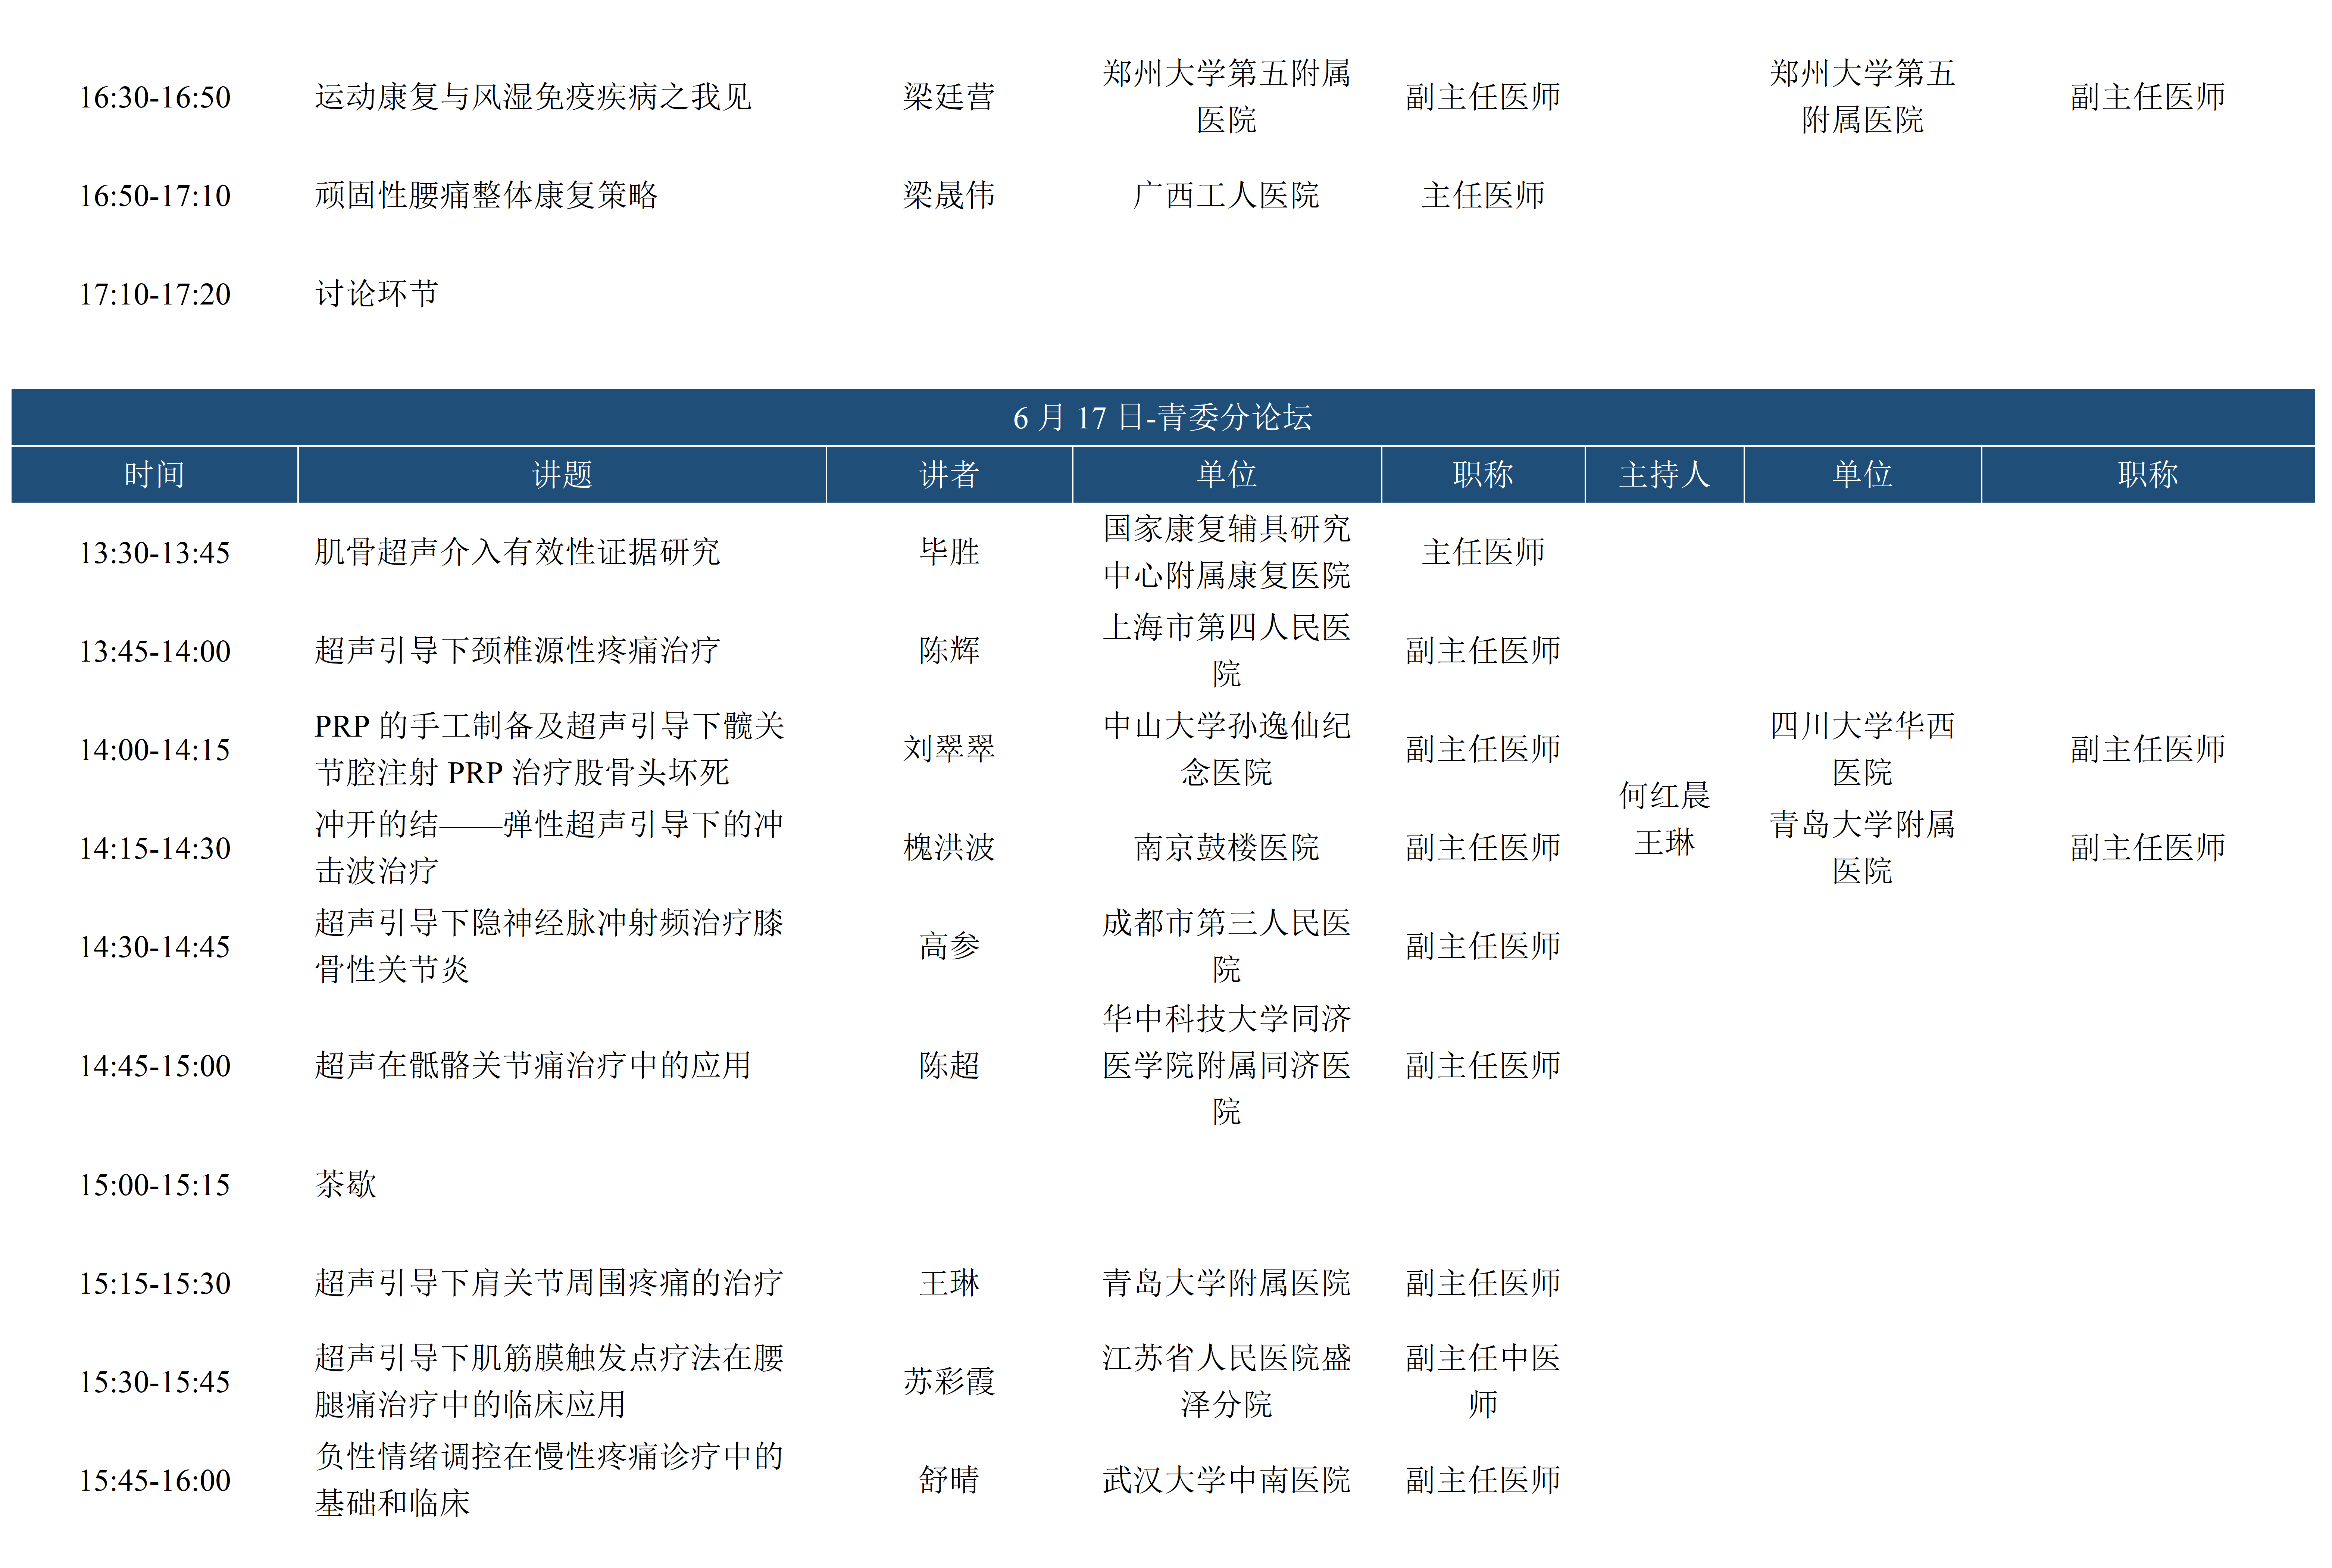Click the time 17:10-17:20
This screenshot has width=2332, height=1568.
[155, 294]
